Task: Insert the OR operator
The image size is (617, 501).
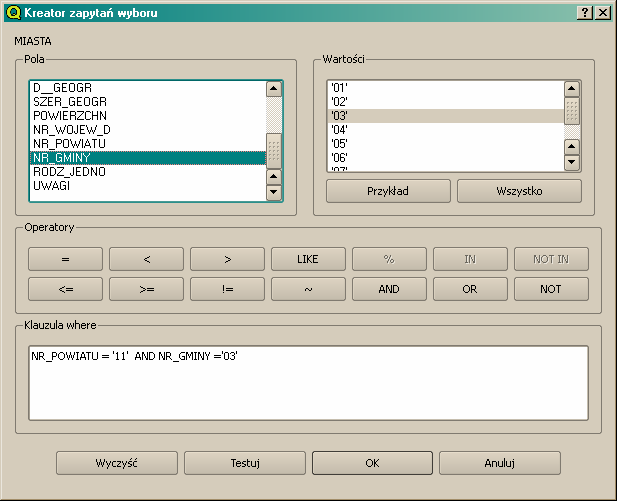Action: 470,289
